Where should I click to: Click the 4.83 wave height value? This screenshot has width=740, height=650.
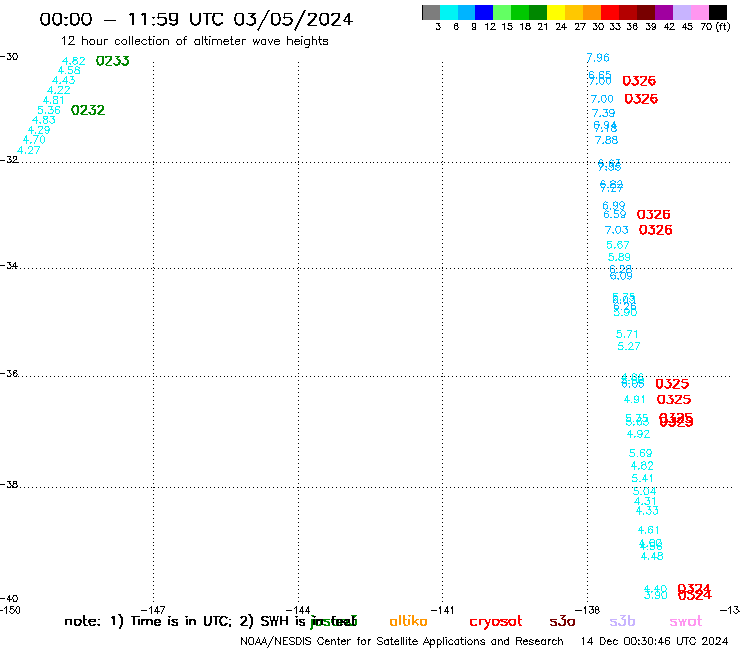[x=44, y=120]
